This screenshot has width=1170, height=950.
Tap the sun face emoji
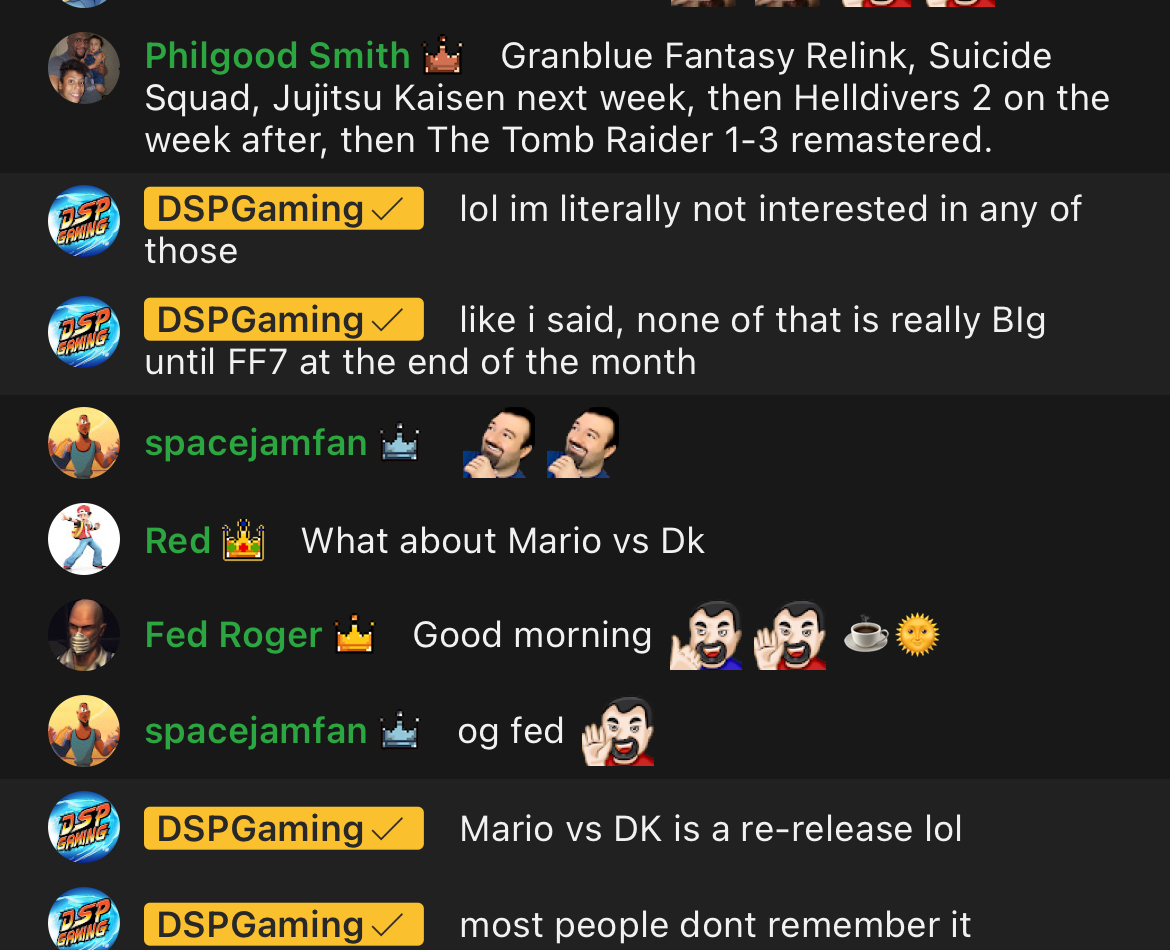[917, 634]
